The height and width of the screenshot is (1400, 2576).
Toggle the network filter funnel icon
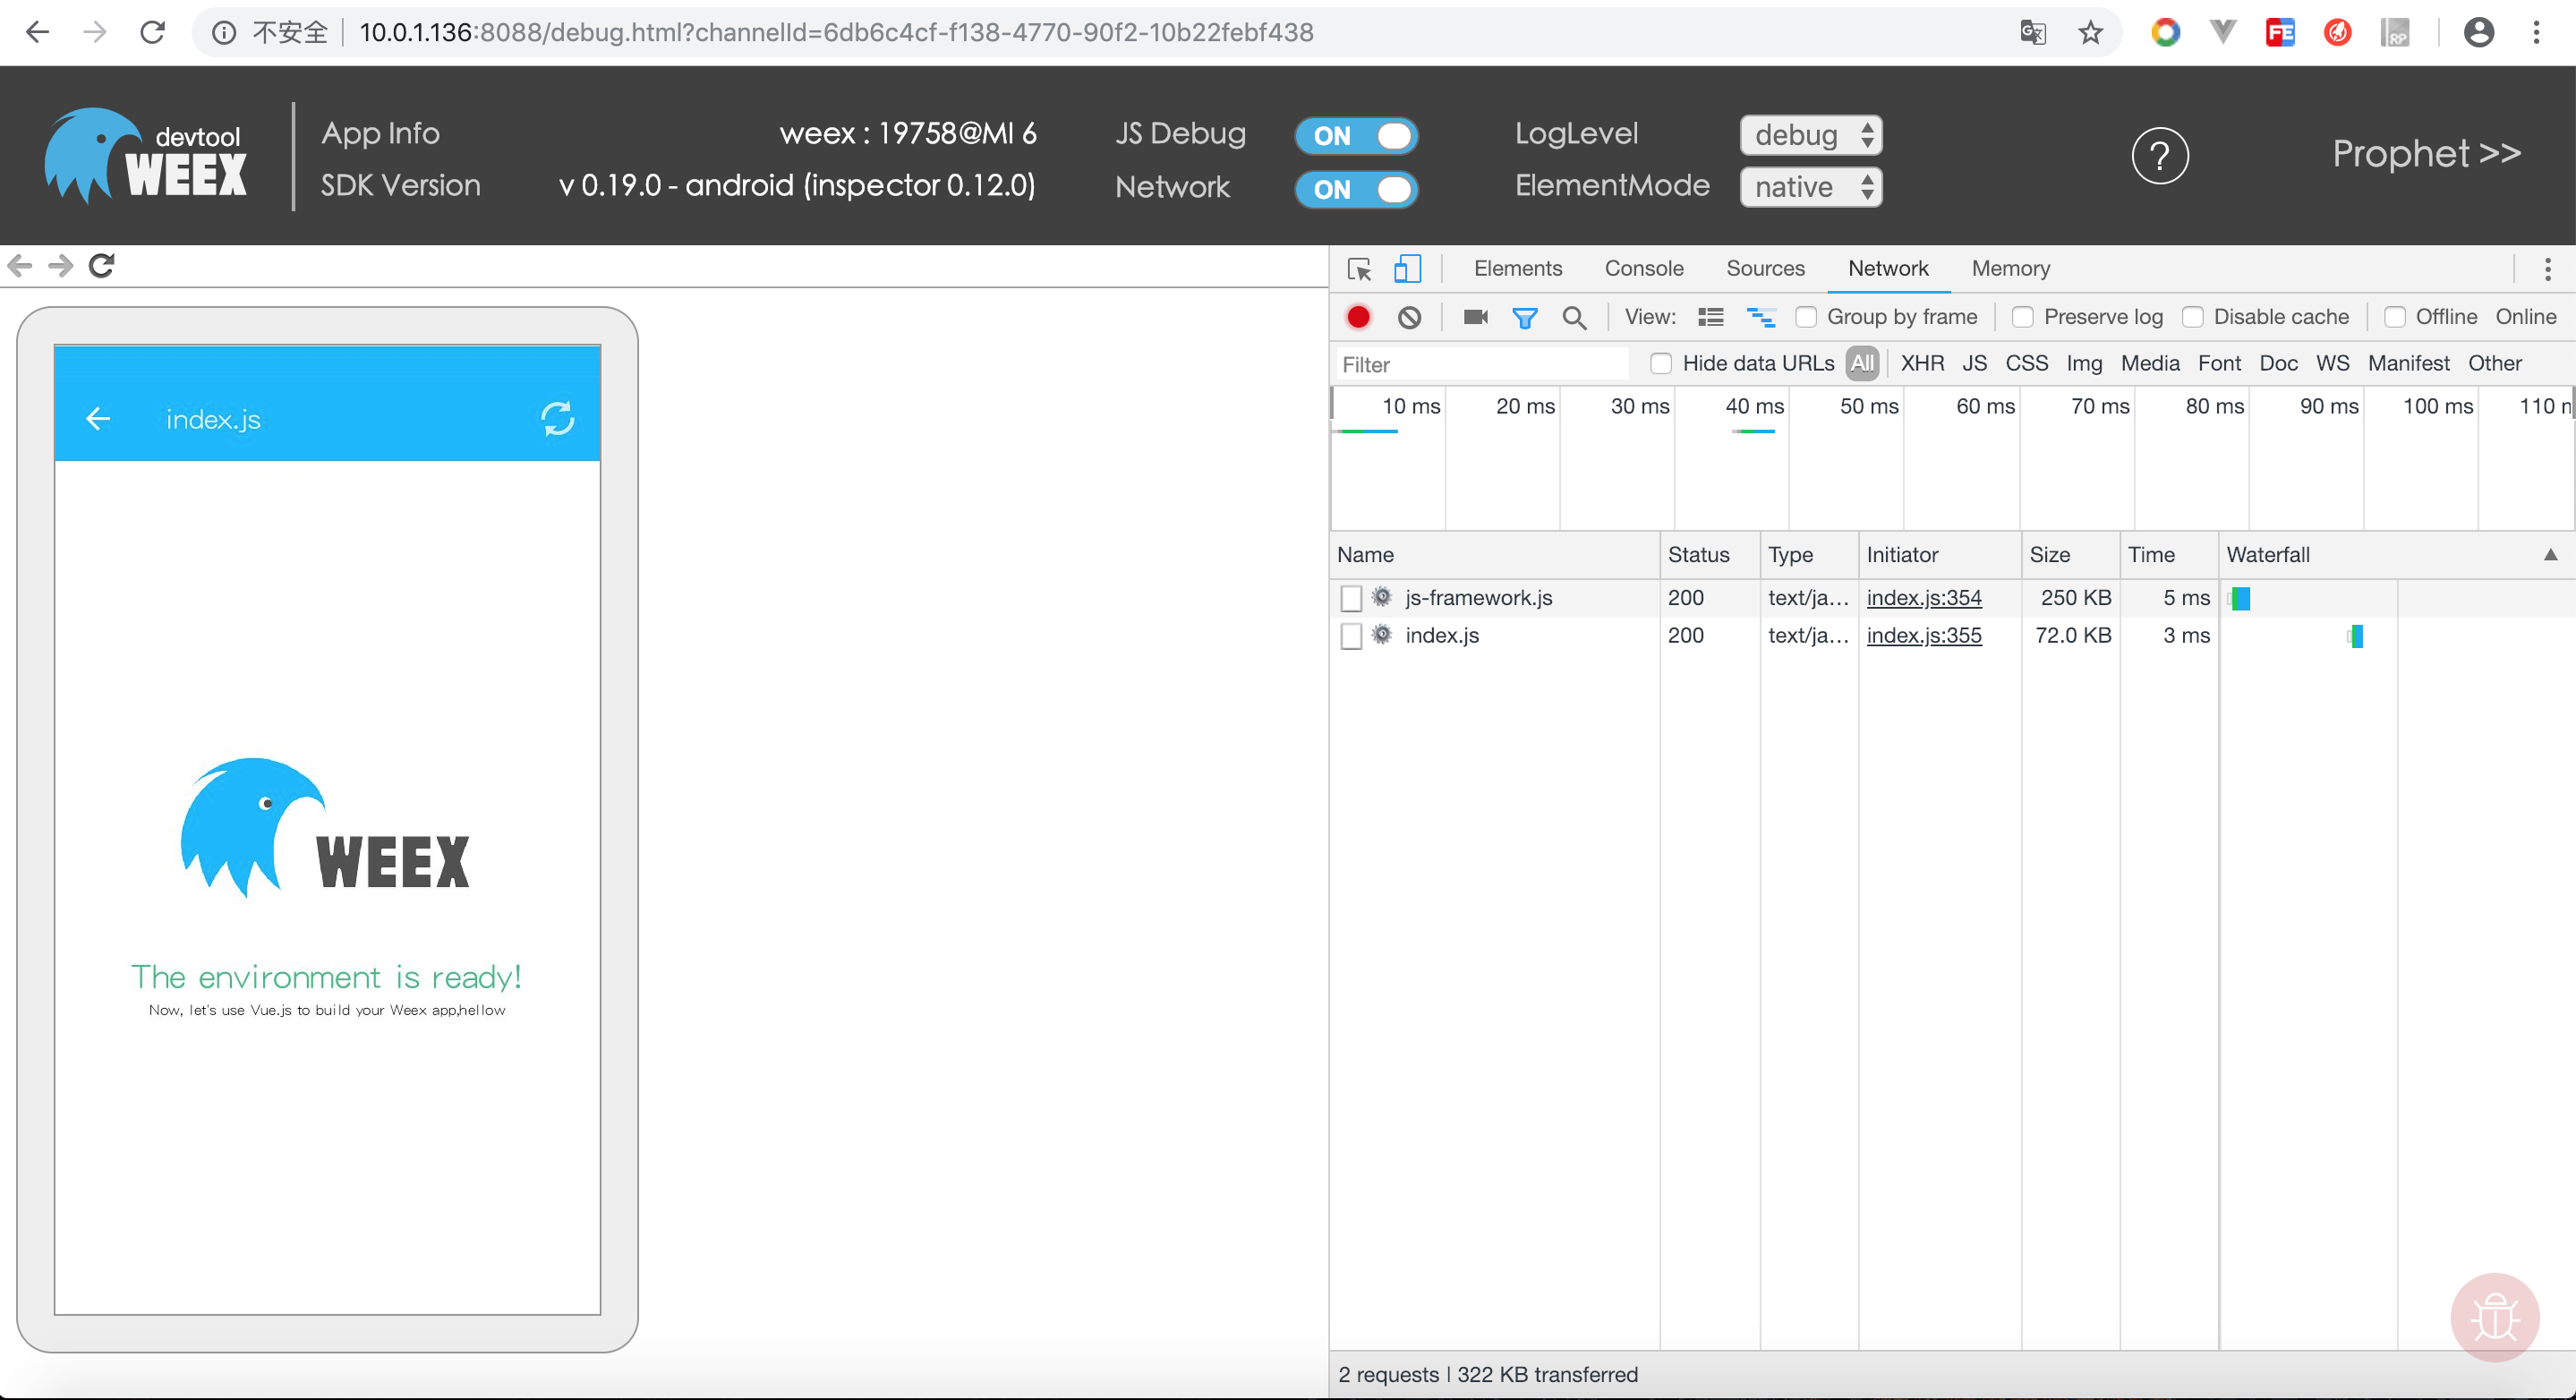click(x=1524, y=318)
